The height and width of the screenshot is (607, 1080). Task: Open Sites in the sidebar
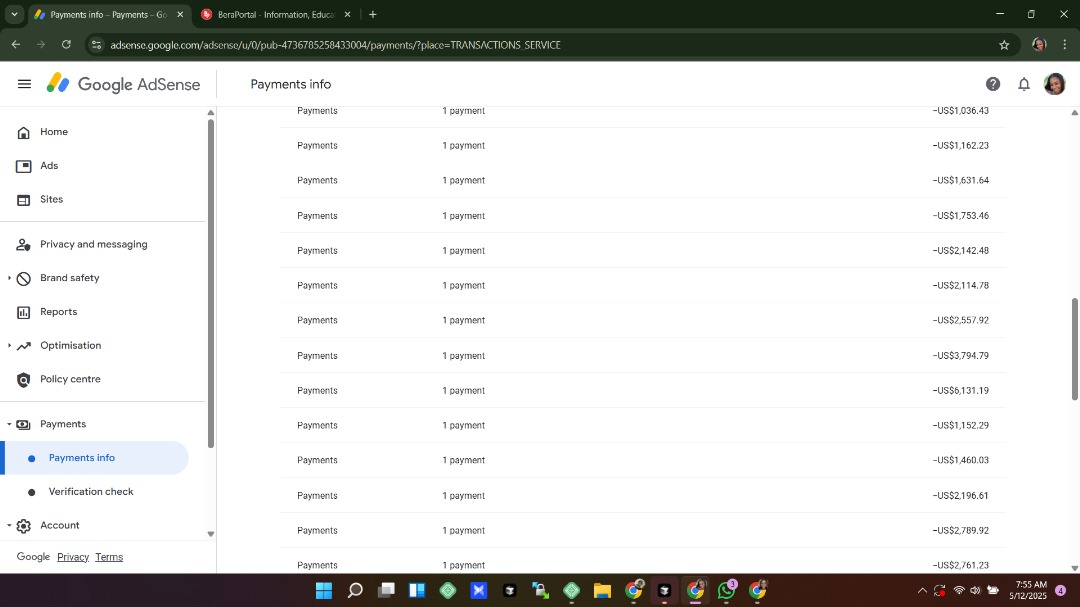[x=51, y=200]
